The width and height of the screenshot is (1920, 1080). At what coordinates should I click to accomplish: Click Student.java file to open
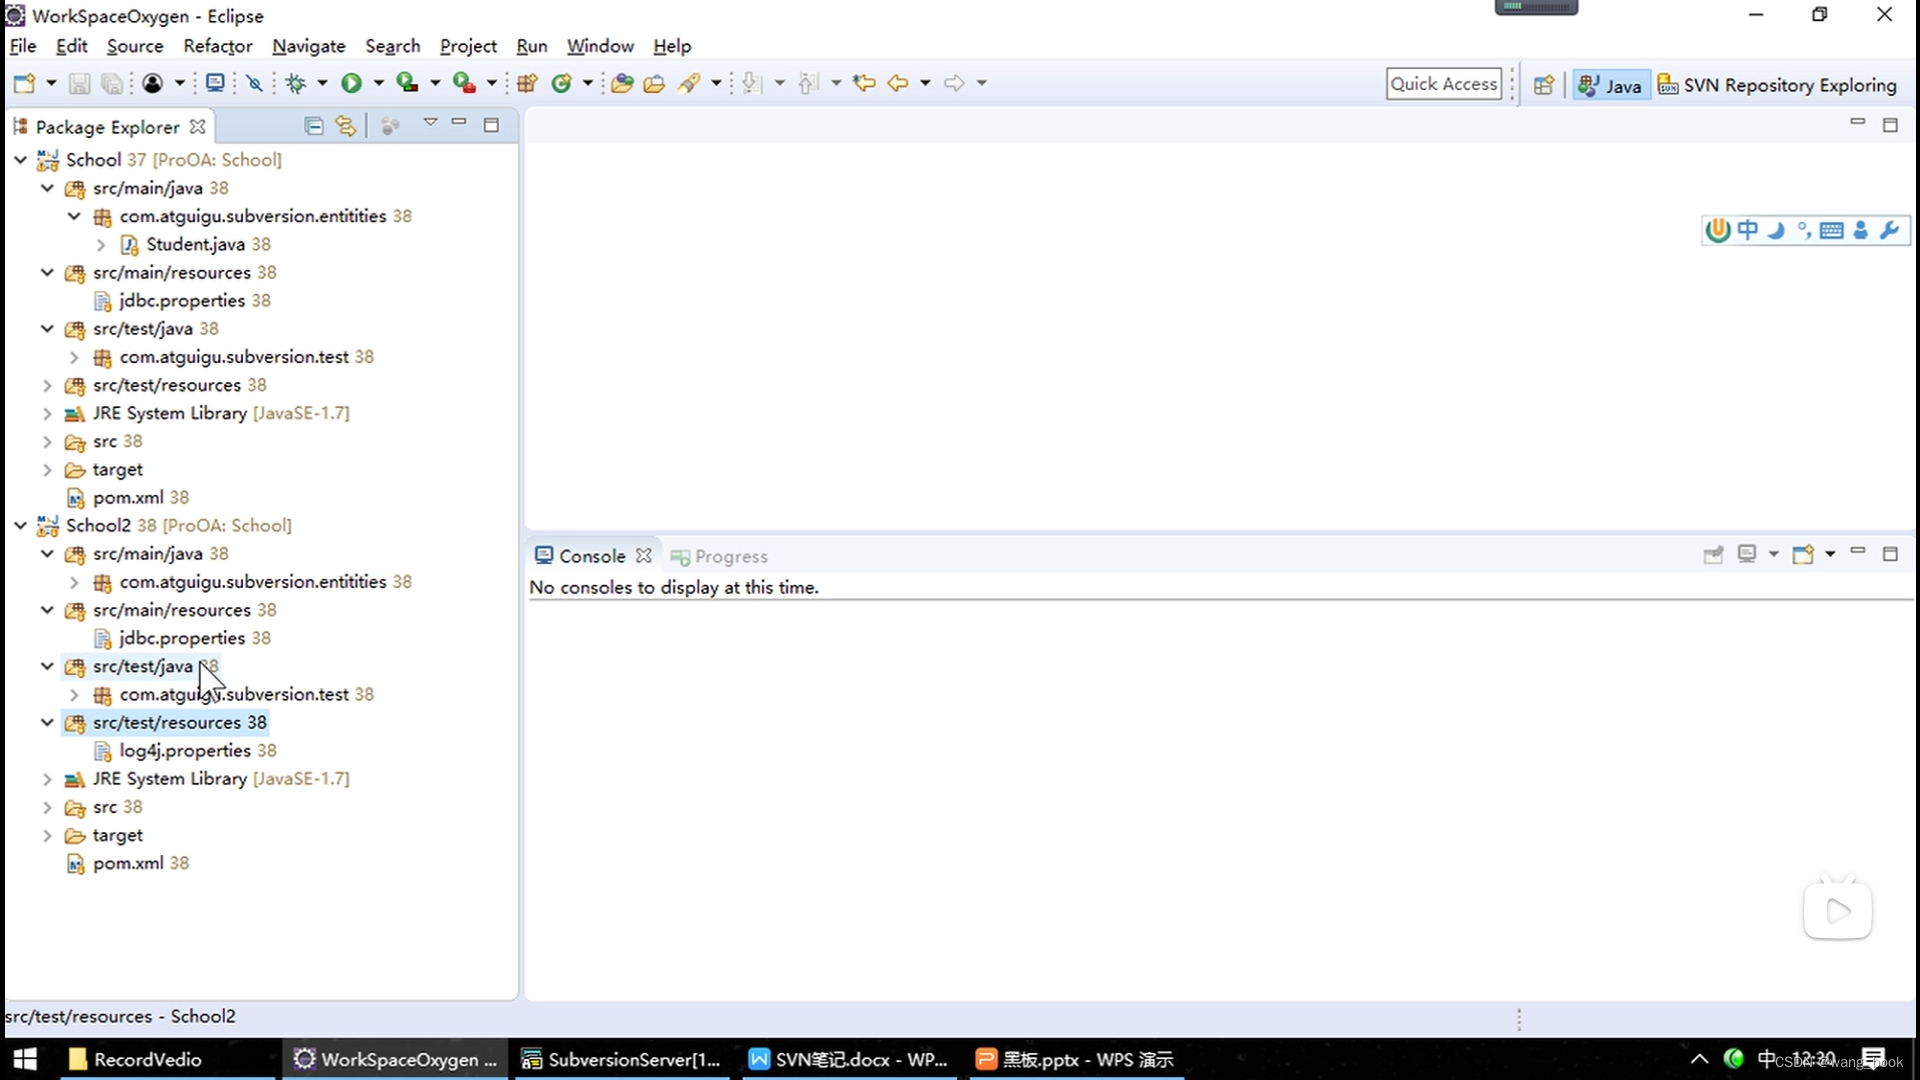[x=195, y=243]
